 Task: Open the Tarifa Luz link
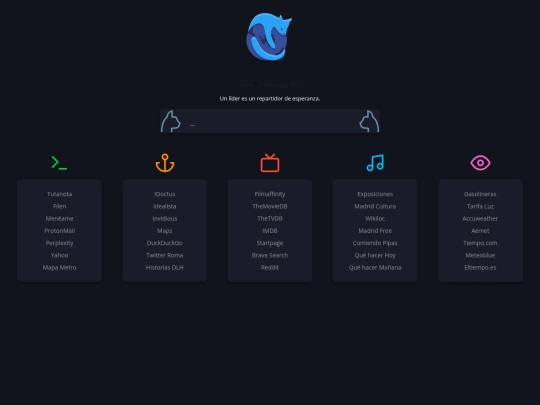[x=480, y=206]
